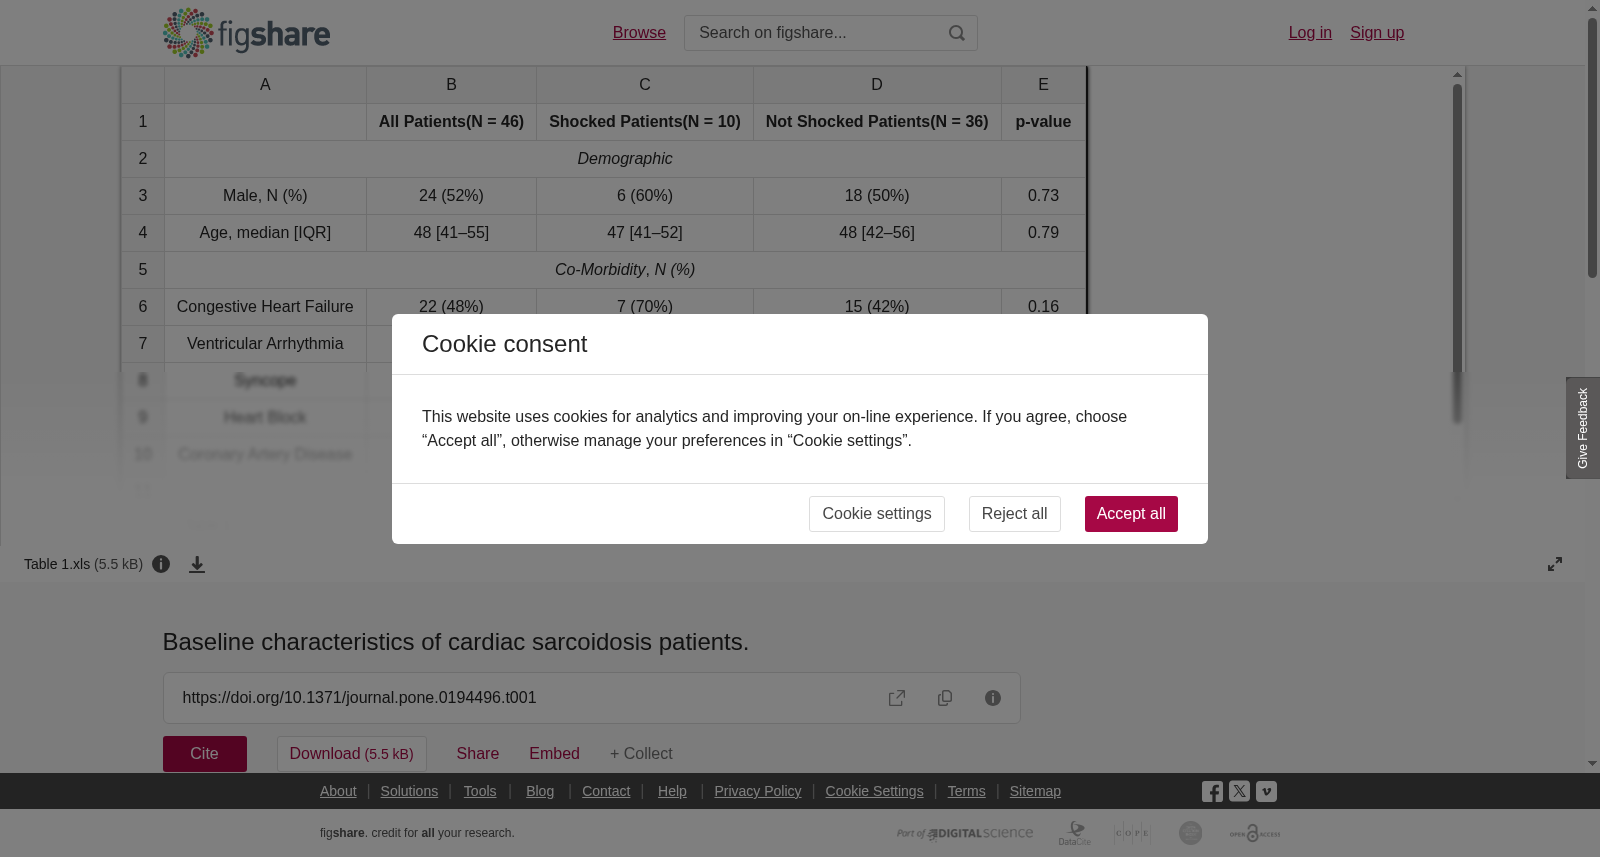The width and height of the screenshot is (1600, 857).
Task: Click the Browse link
Action: 639,33
